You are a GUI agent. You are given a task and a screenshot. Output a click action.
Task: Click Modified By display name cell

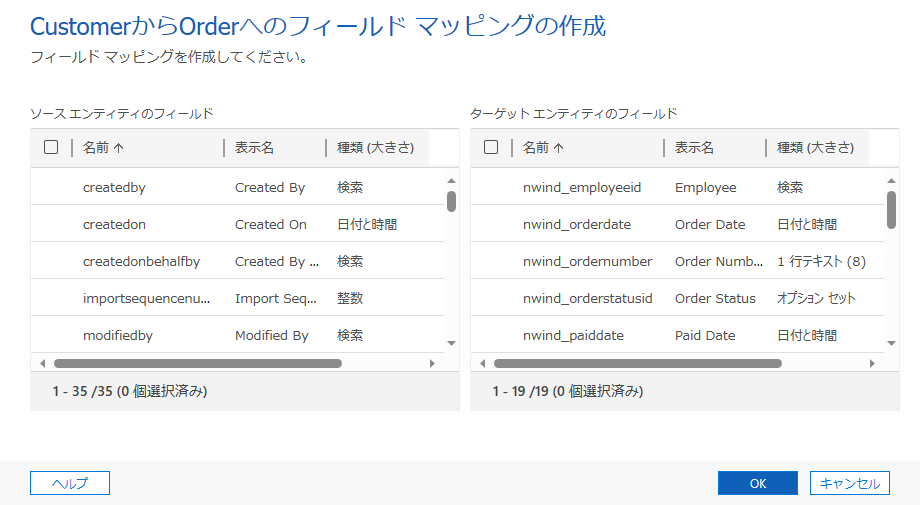tap(272, 335)
